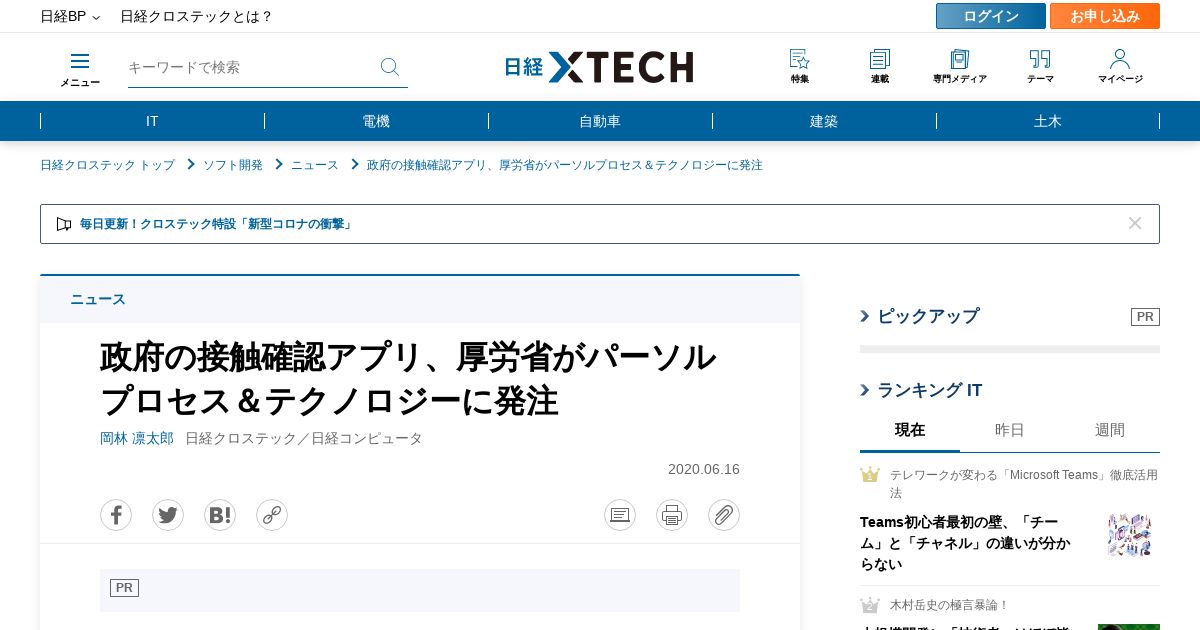This screenshot has width=1200, height=630.
Task: Copy article link chain icon
Action: (x=272, y=515)
